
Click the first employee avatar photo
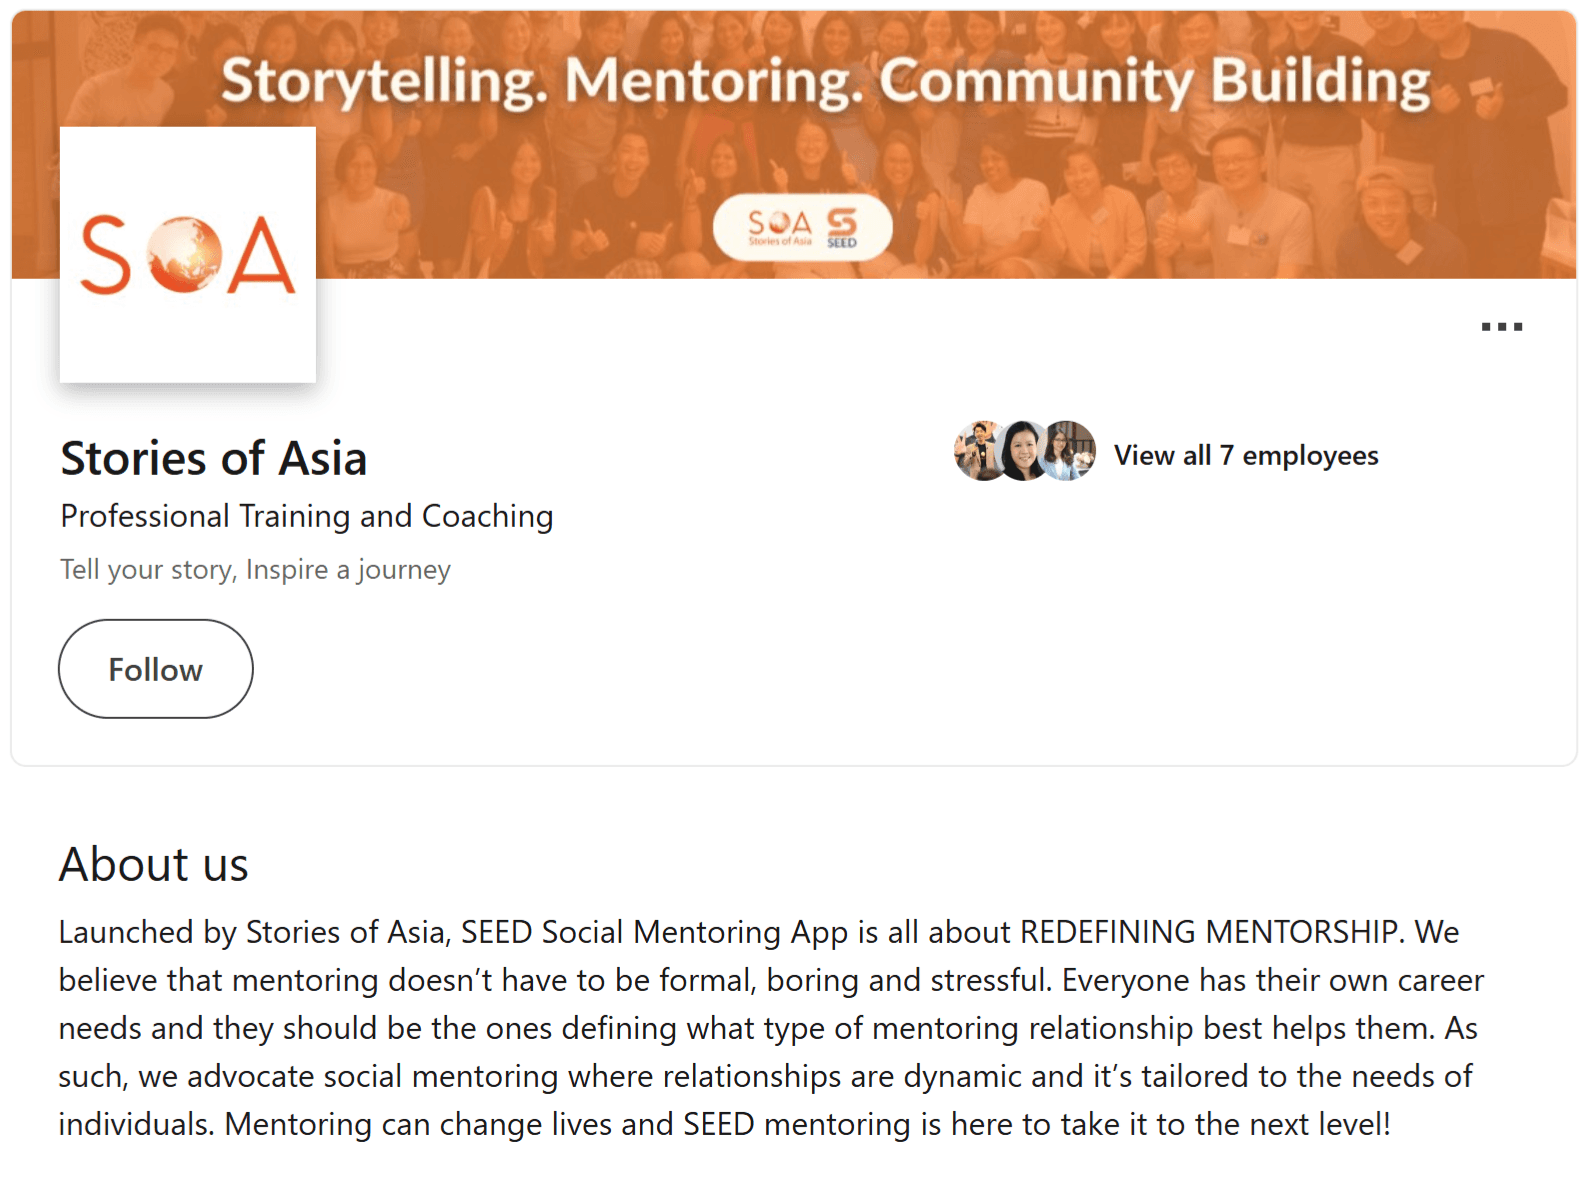(980, 451)
